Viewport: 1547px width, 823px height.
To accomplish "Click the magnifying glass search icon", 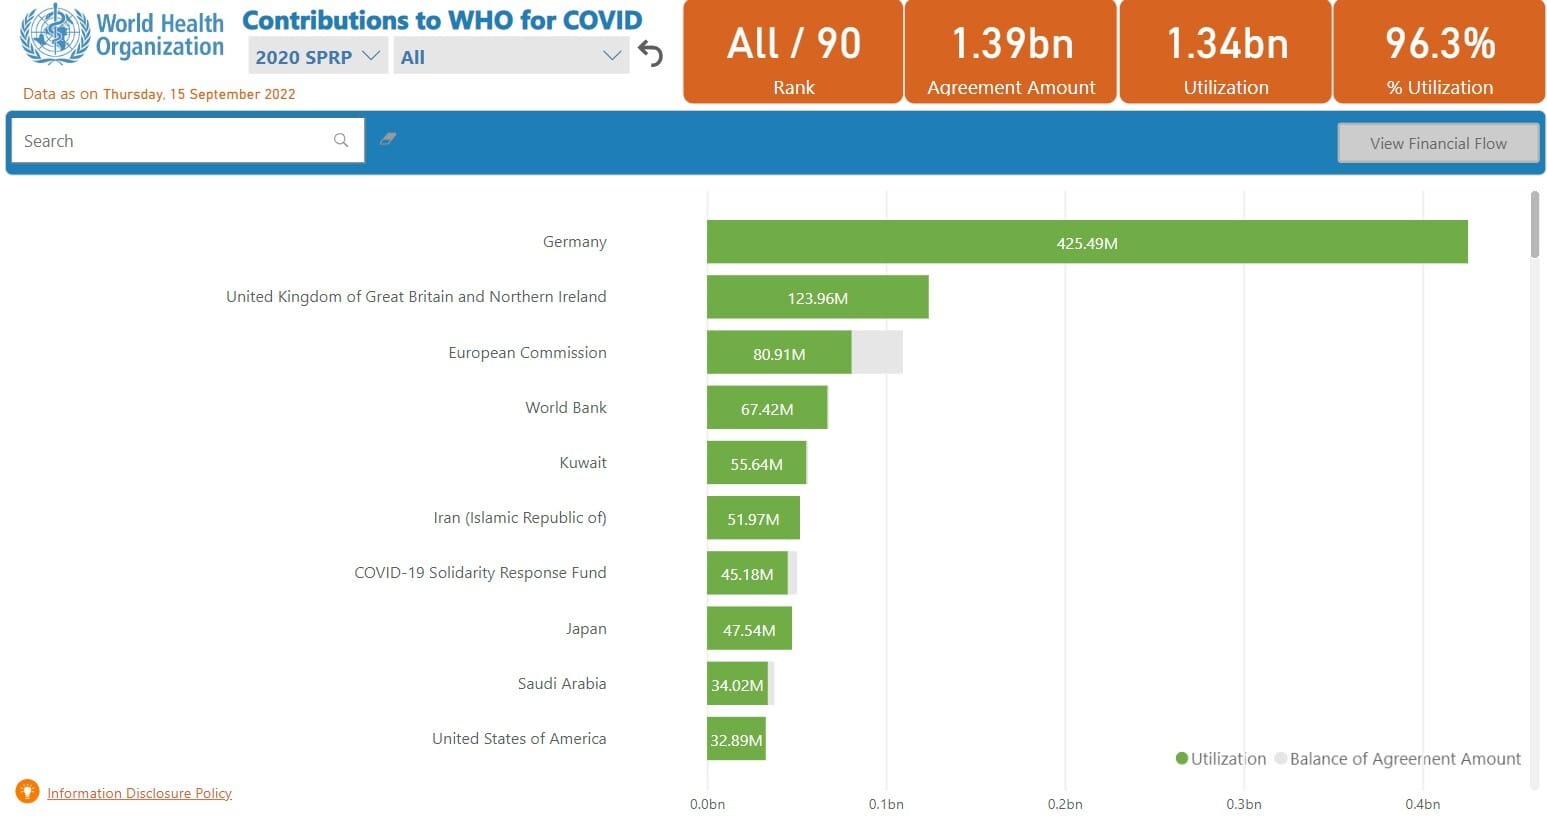I will 341,141.
